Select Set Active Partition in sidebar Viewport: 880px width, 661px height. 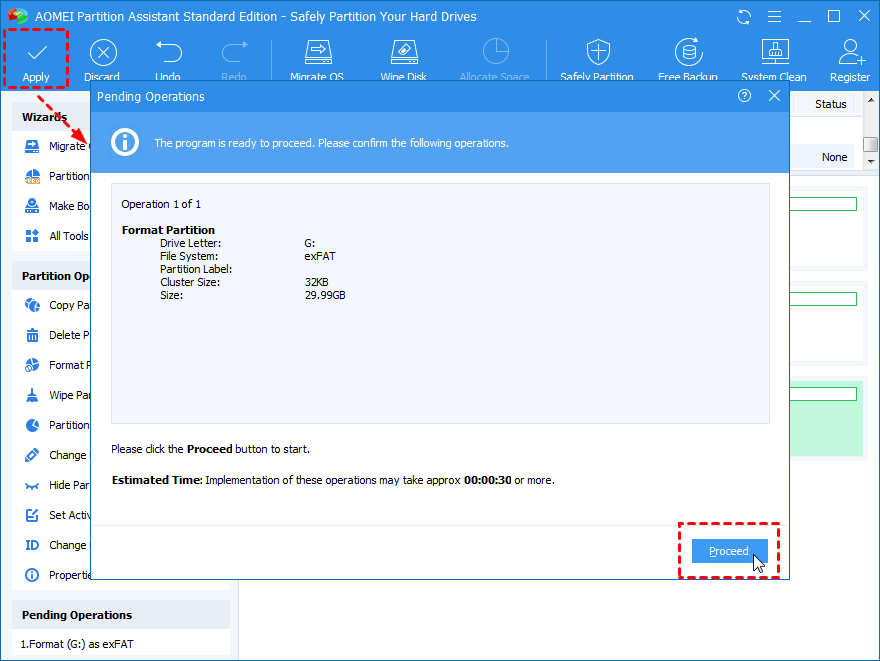(56, 515)
